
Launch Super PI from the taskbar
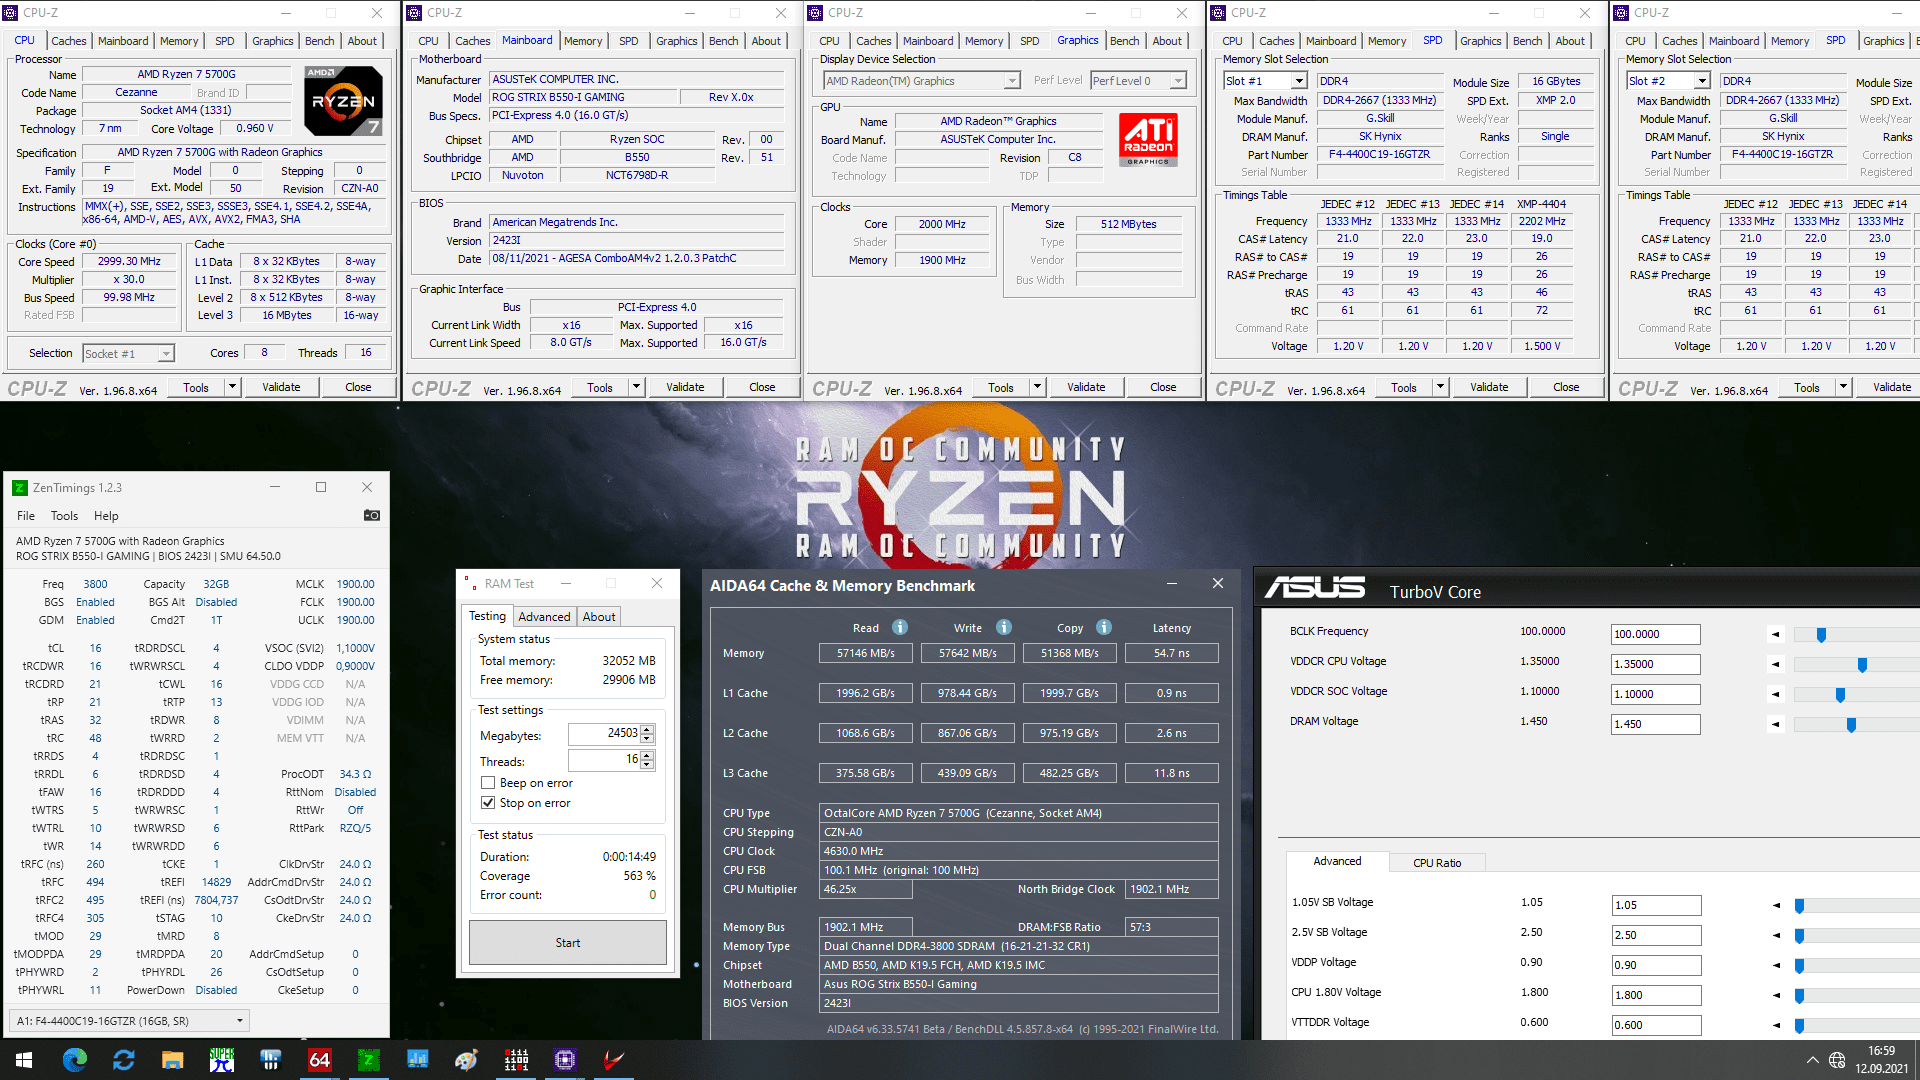tap(222, 1060)
